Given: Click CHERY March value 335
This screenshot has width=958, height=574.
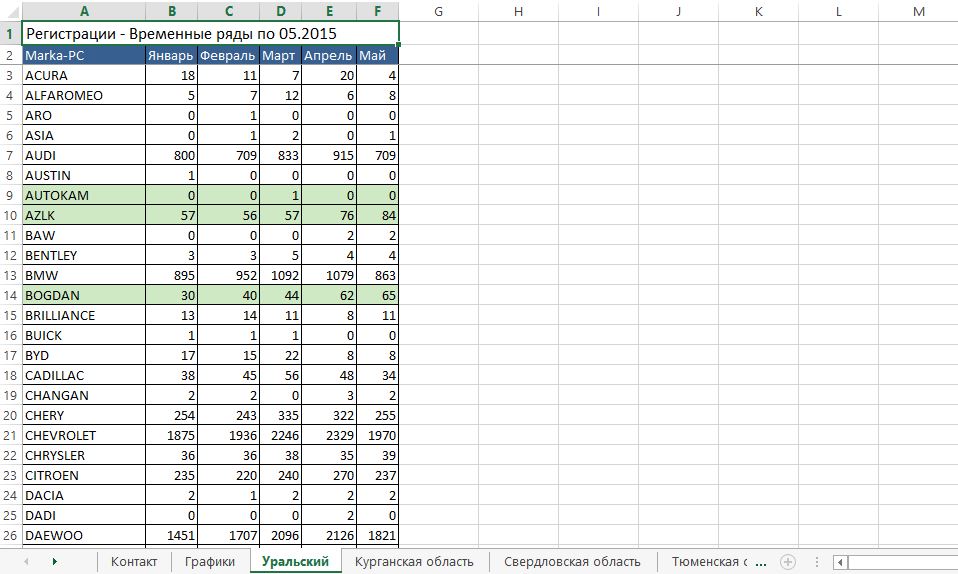Looking at the screenshot, I should [280, 415].
